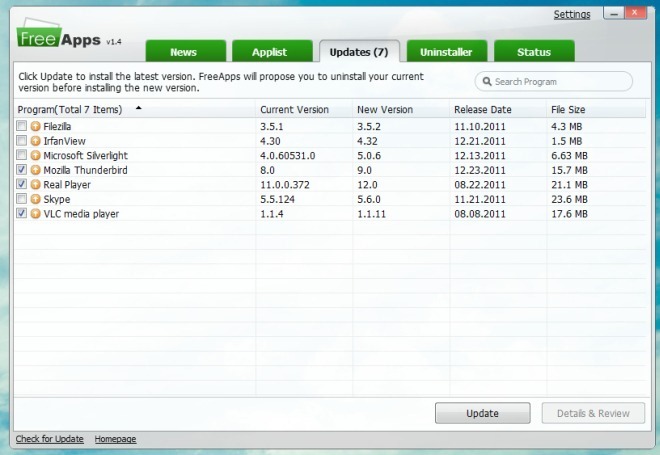
Task: Go to the Uninstaller tab
Action: [x=447, y=51]
